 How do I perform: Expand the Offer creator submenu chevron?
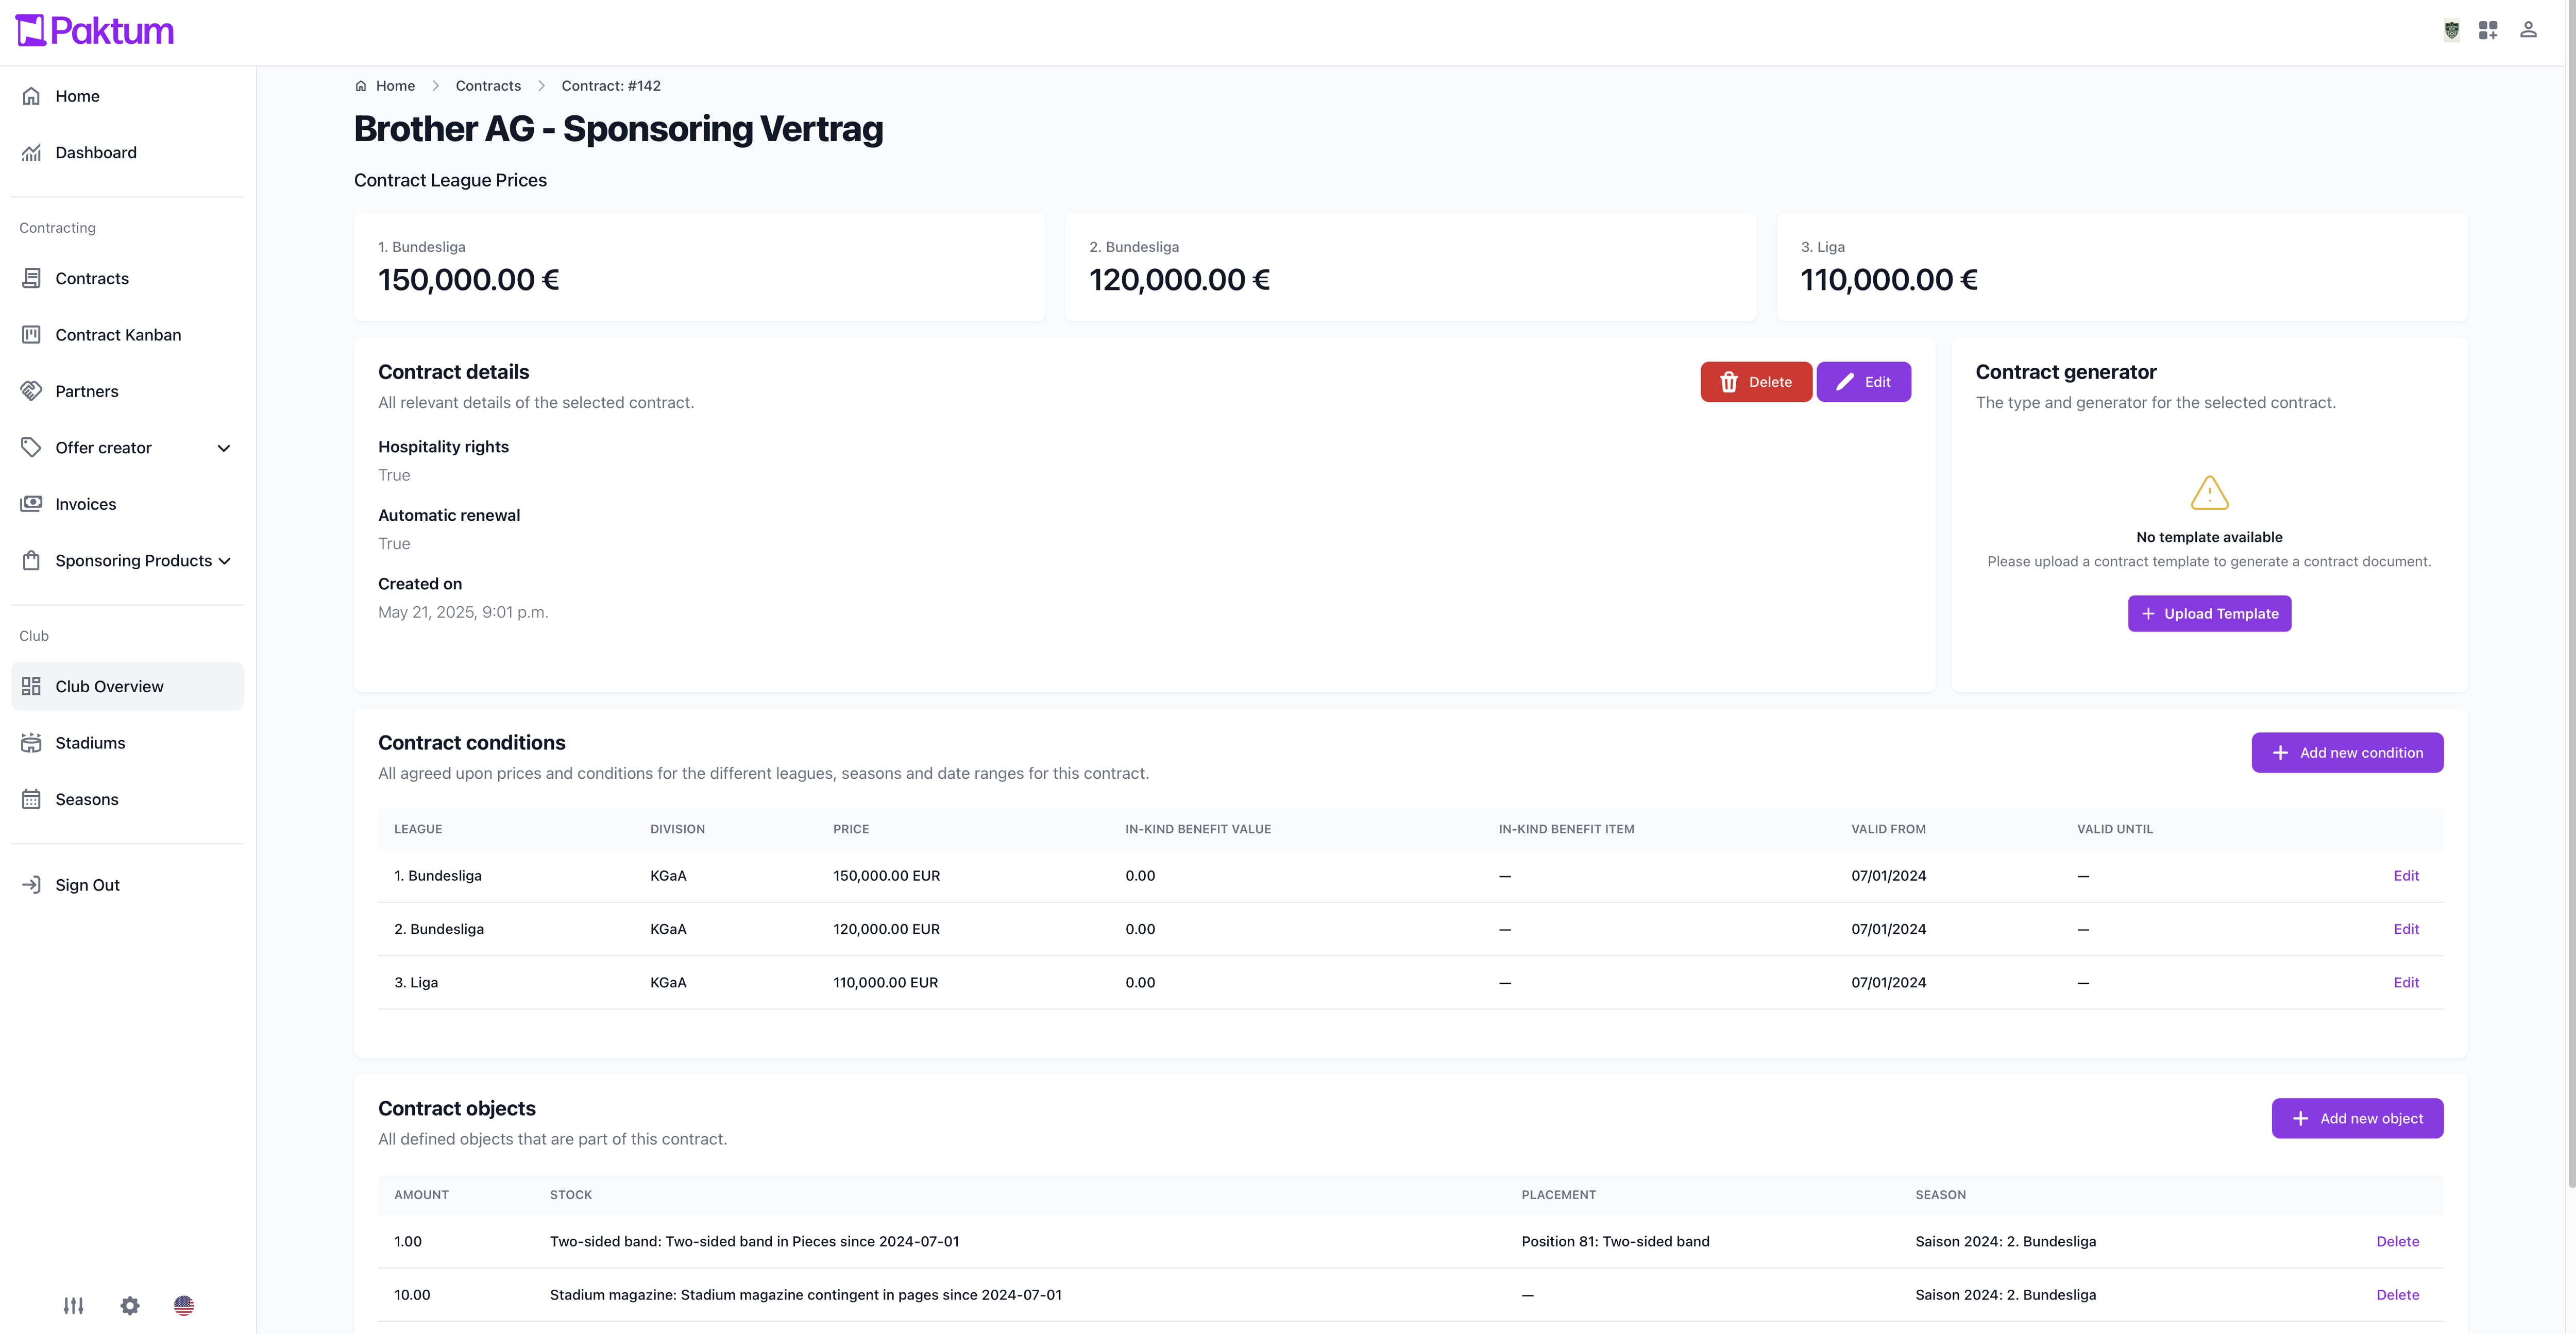224,448
